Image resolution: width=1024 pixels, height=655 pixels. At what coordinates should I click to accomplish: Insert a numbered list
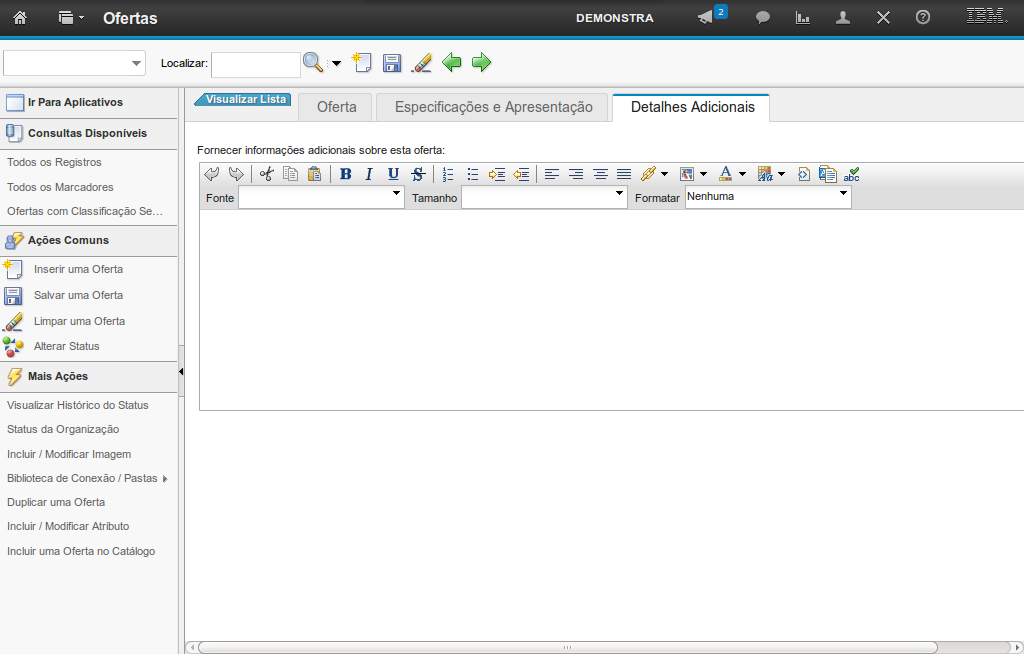click(x=448, y=174)
